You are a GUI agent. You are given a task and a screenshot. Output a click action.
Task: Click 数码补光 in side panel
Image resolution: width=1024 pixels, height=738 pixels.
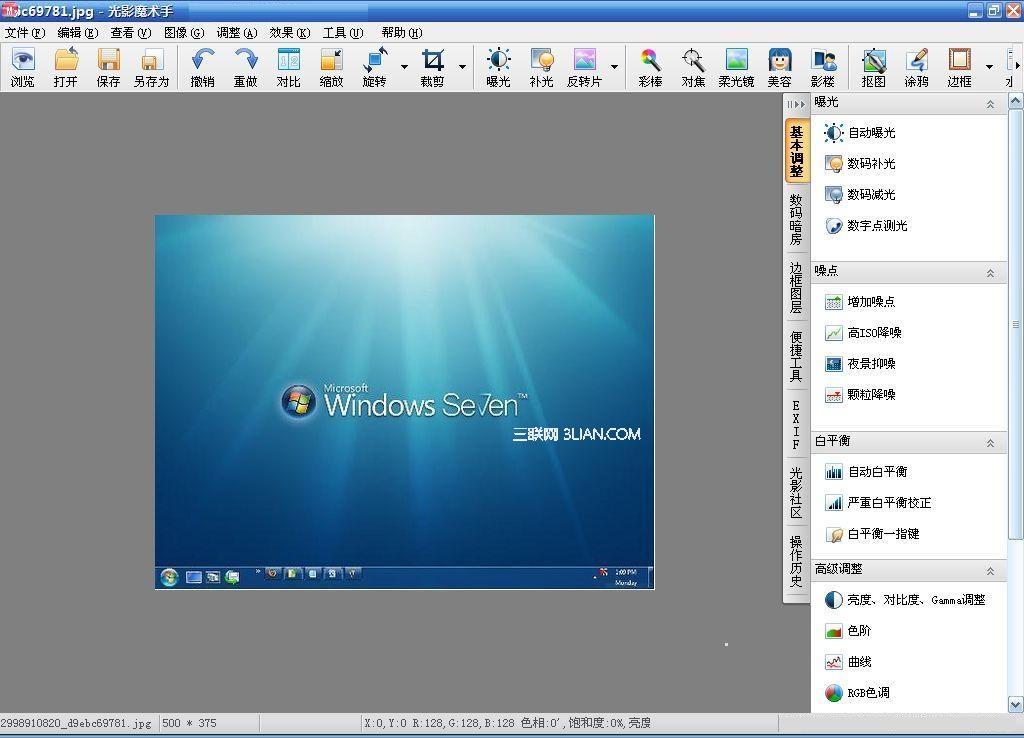pyautogui.click(x=859, y=163)
